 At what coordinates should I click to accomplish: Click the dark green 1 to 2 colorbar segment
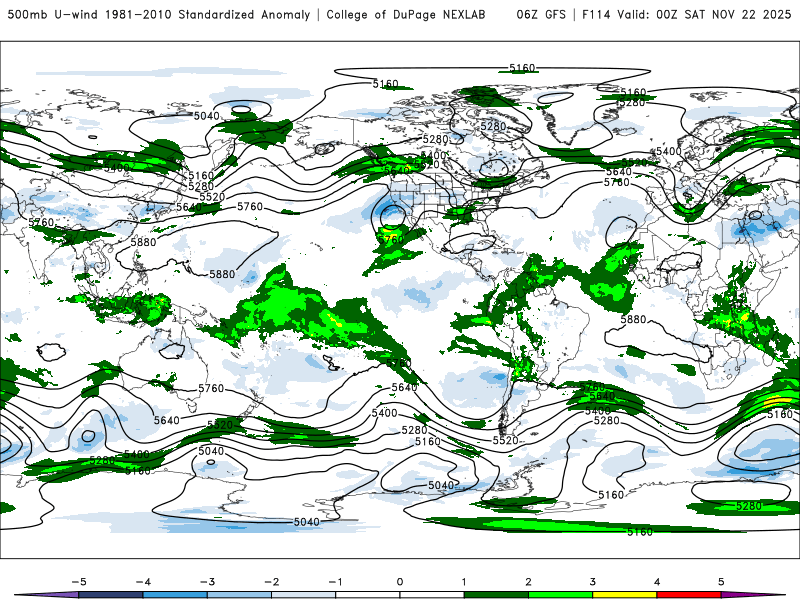[496, 595]
